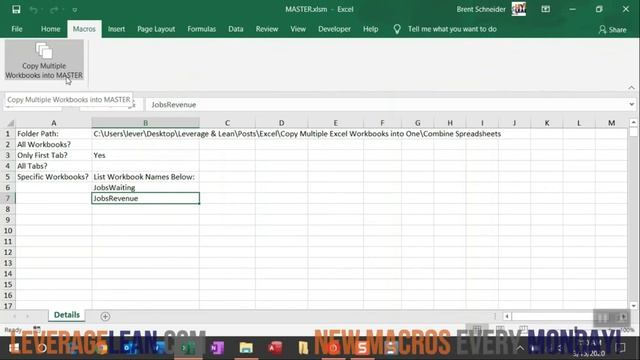Open the Developer tab
The width and height of the screenshot is (640, 360).
pyautogui.click(x=334, y=29)
